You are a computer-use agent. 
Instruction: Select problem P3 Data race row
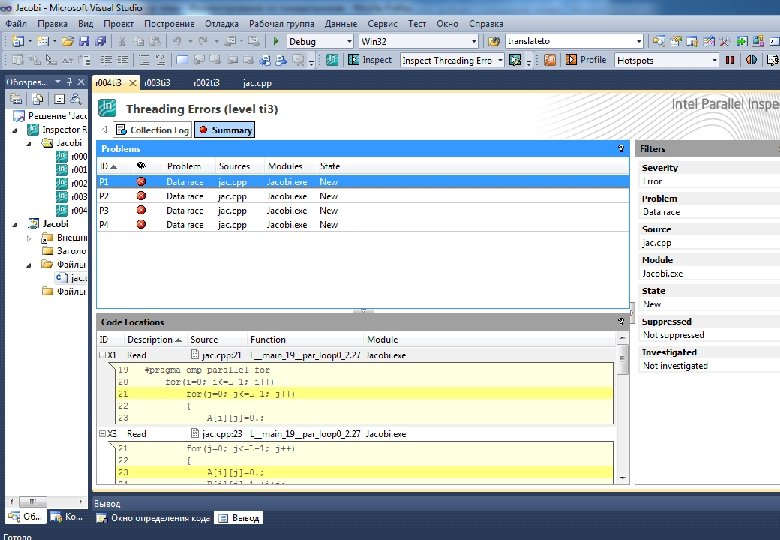[x=363, y=210]
